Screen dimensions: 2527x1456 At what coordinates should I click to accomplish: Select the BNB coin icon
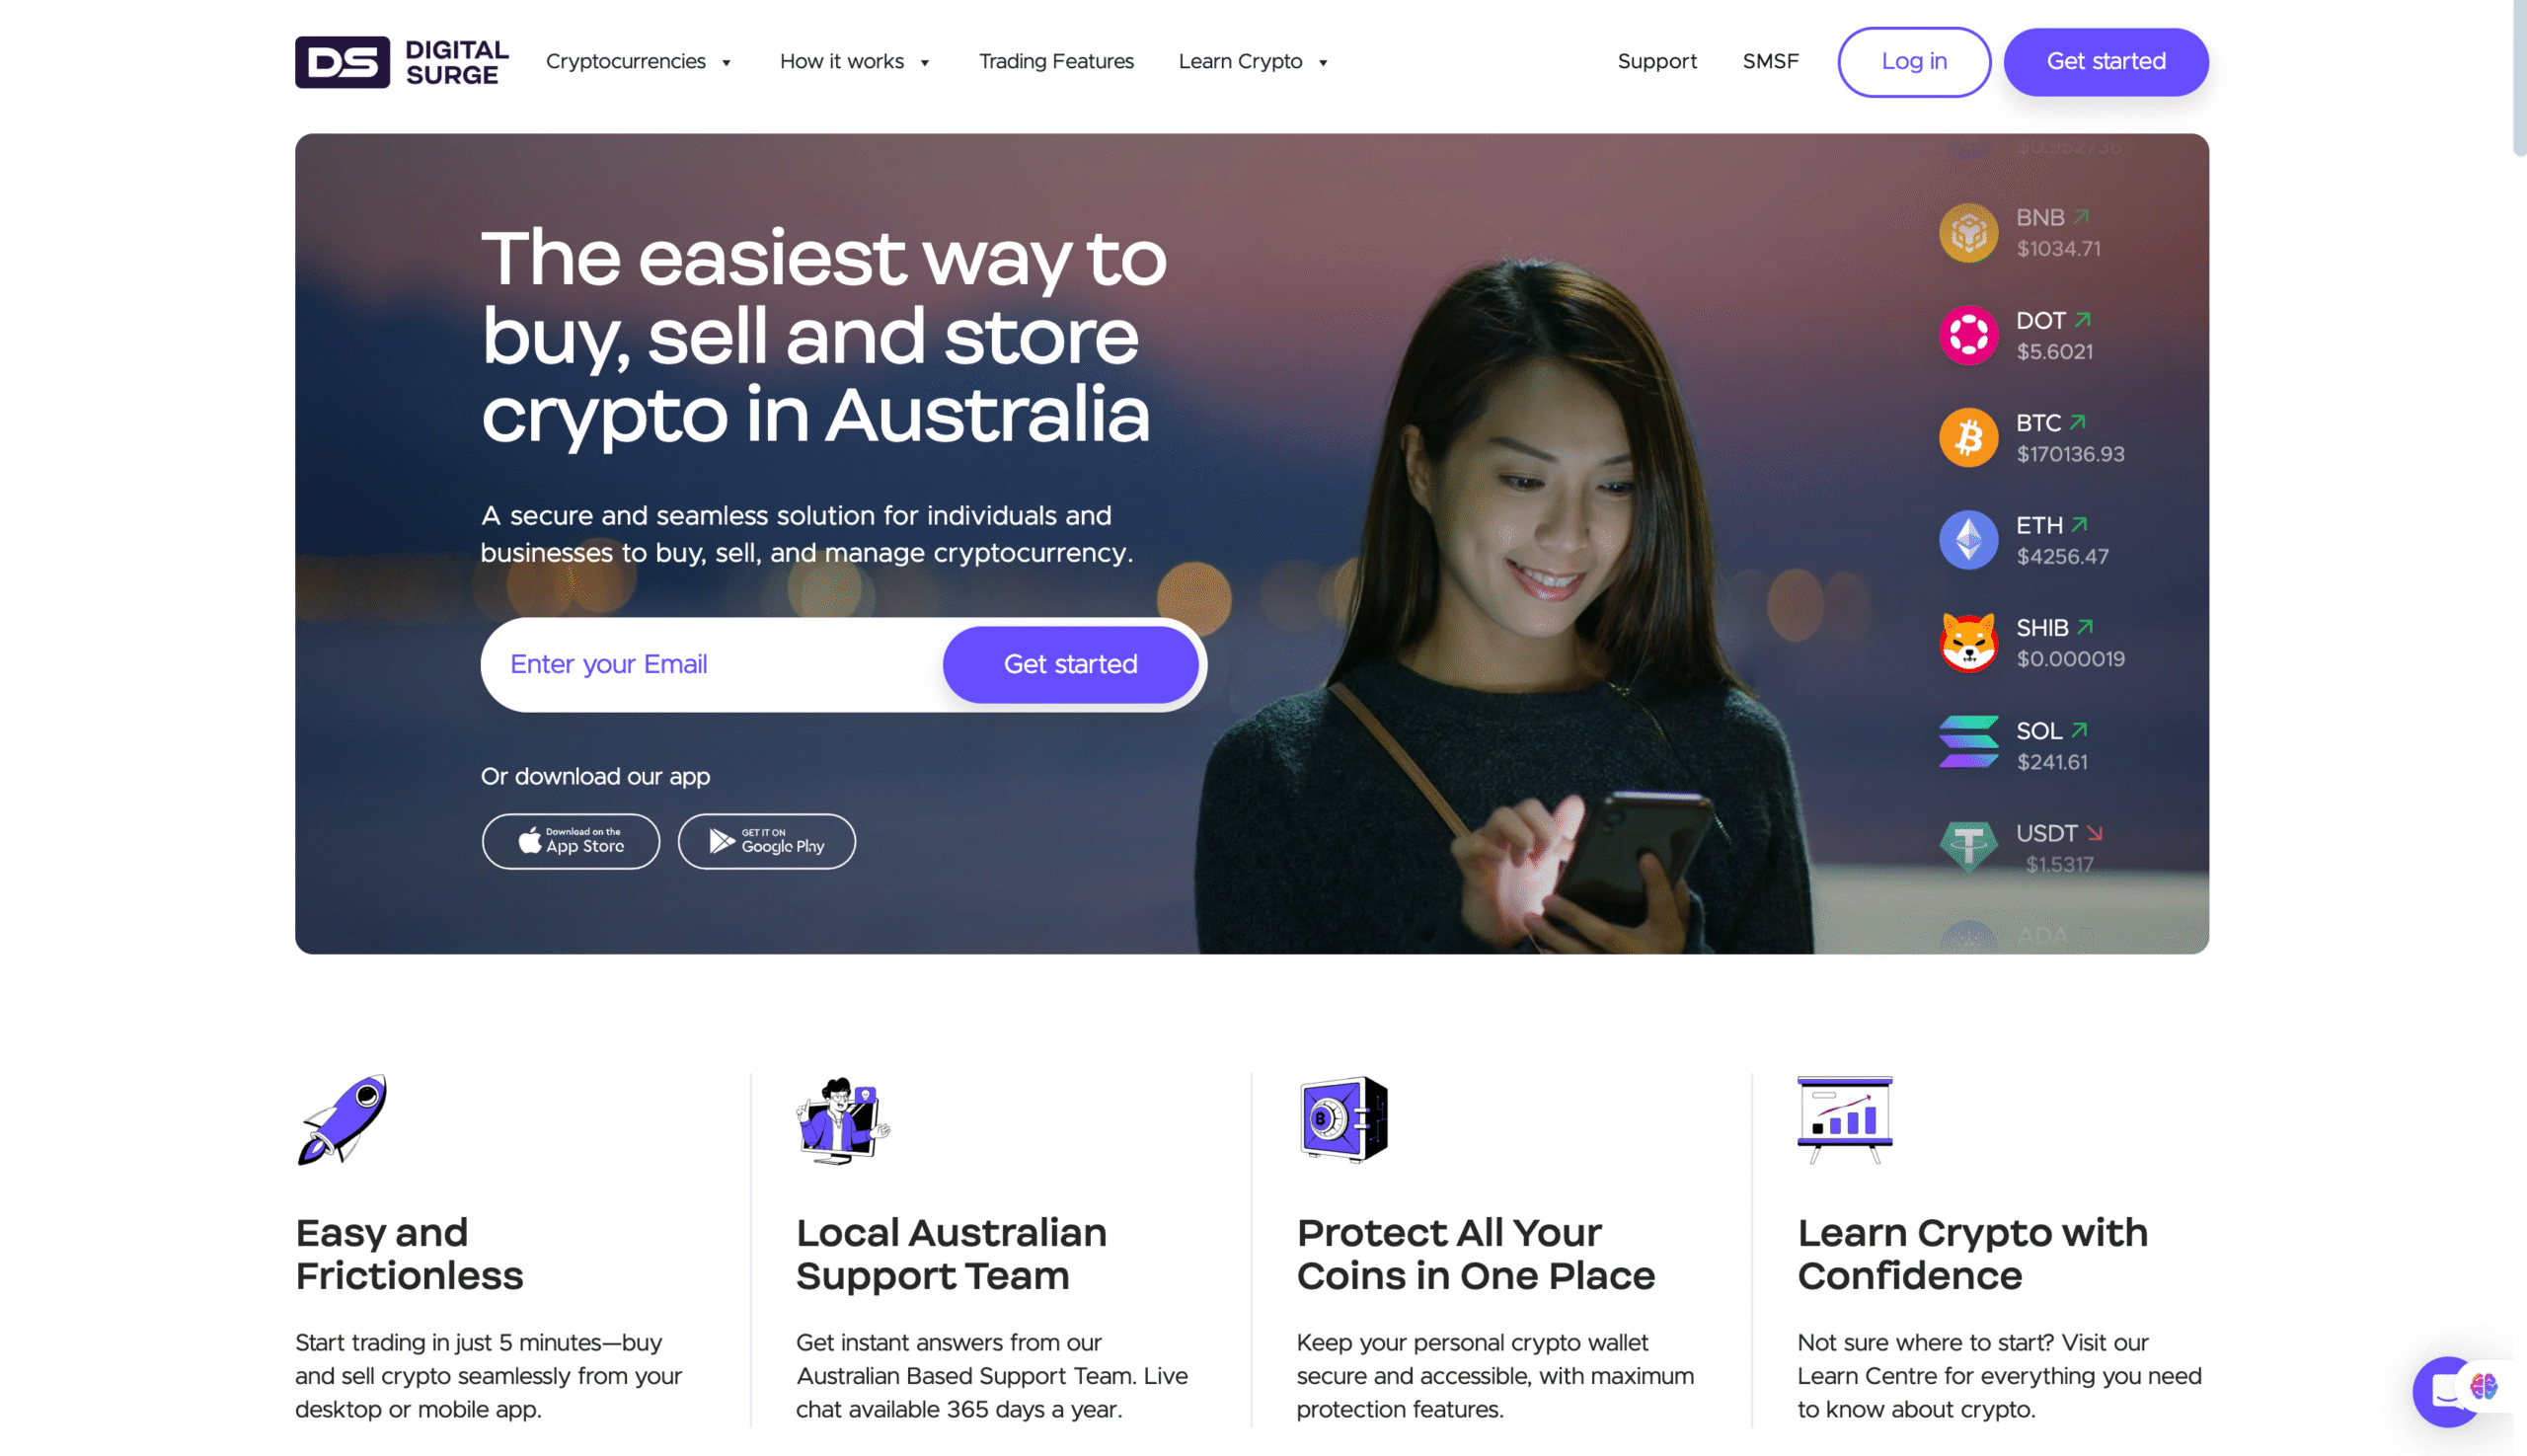pos(1967,233)
